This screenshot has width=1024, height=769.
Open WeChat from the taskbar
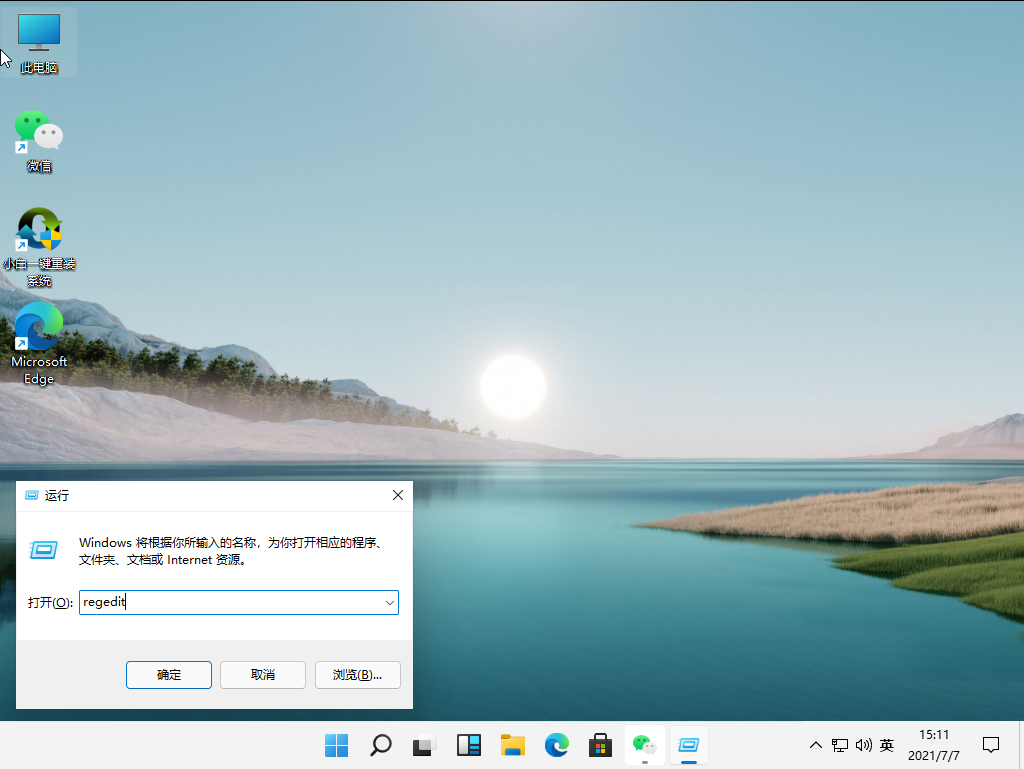(644, 745)
